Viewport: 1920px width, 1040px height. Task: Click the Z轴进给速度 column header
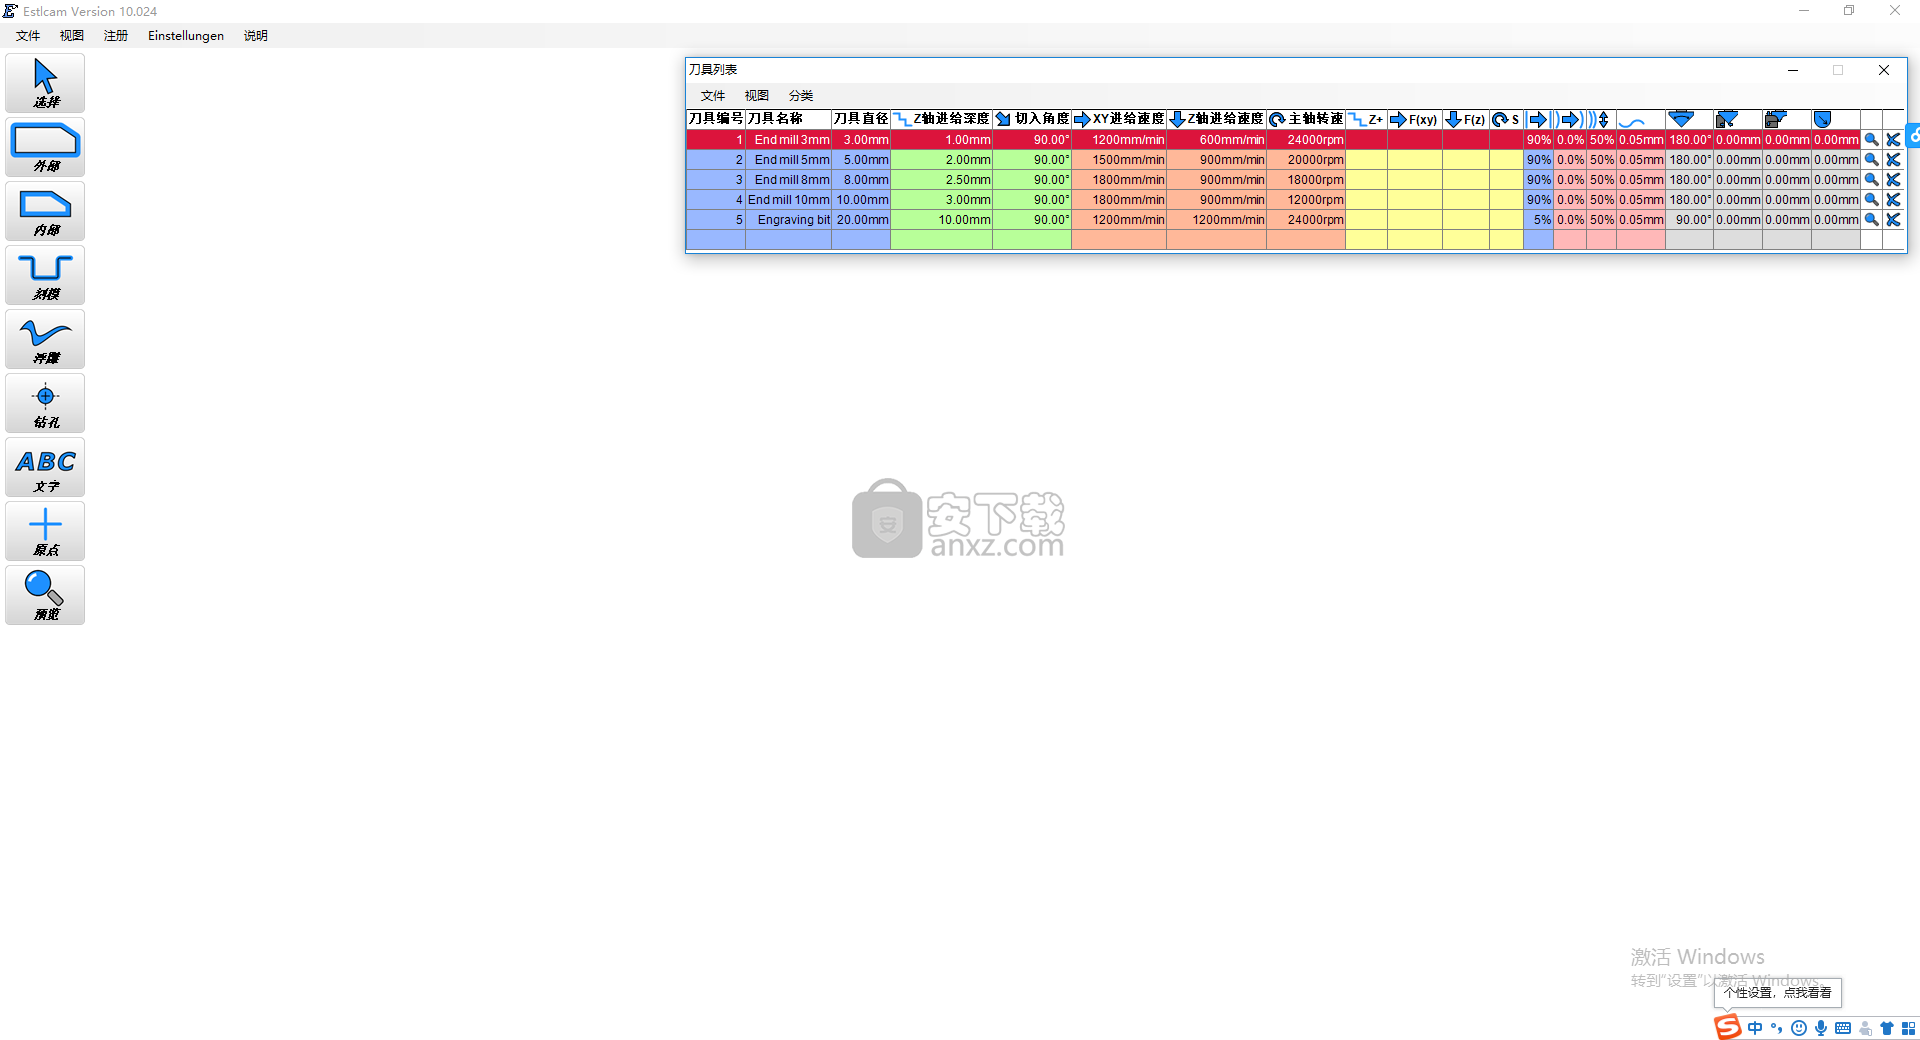tap(1216, 119)
